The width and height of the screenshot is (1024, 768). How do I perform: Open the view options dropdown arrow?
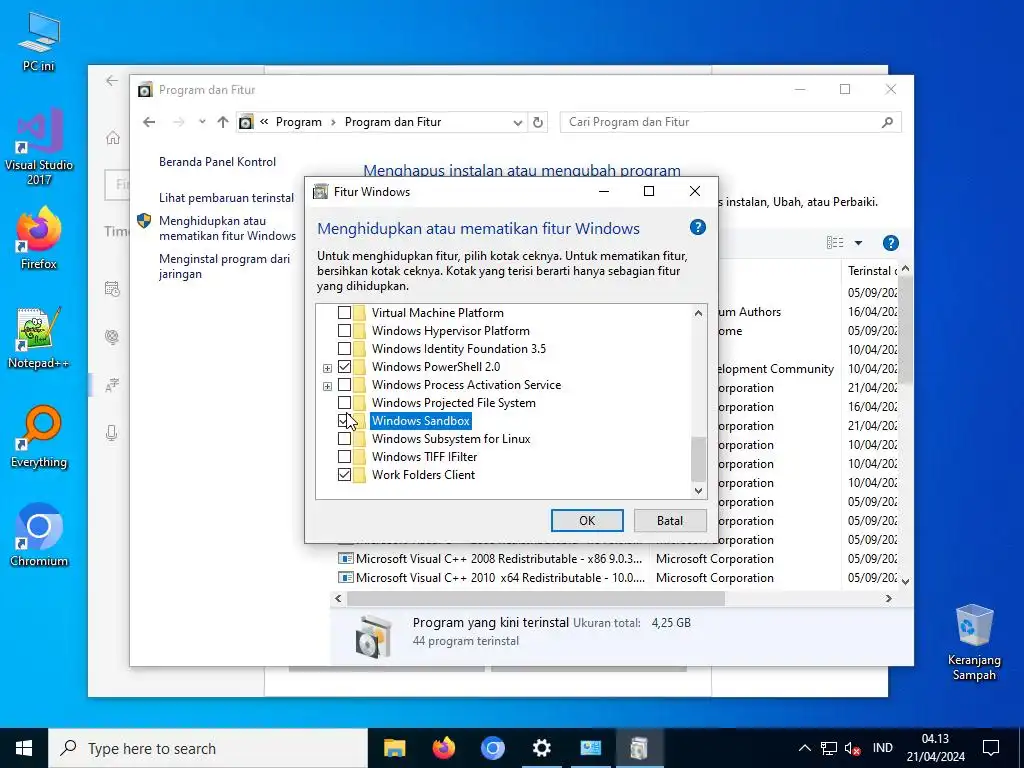pyautogui.click(x=858, y=243)
